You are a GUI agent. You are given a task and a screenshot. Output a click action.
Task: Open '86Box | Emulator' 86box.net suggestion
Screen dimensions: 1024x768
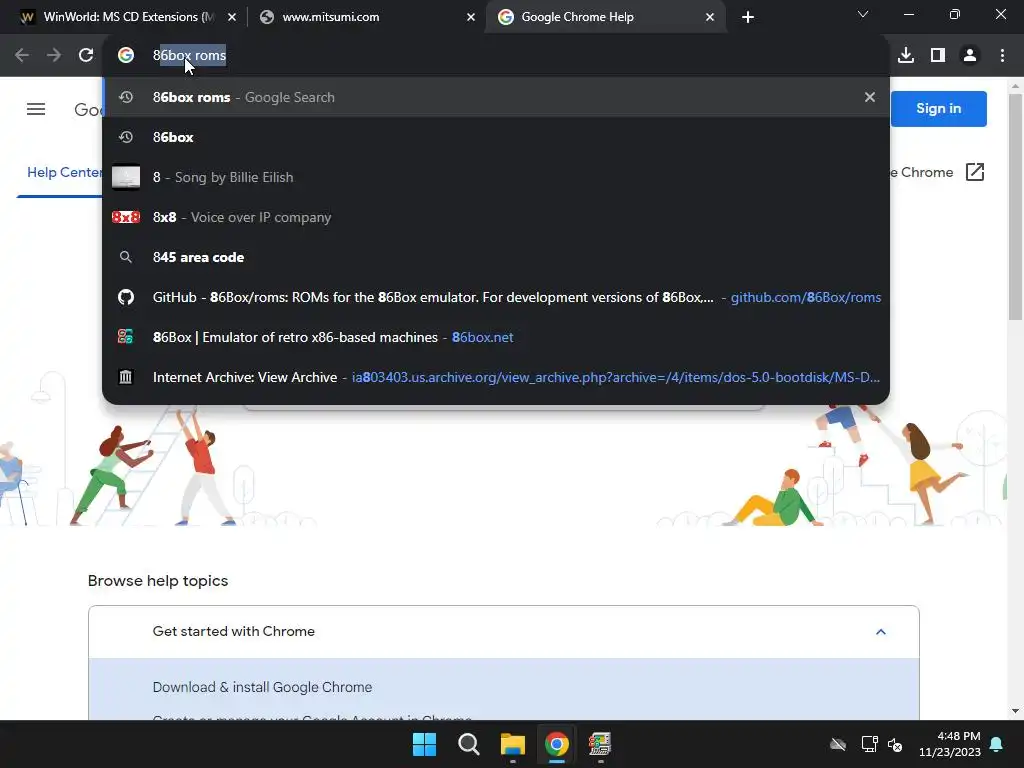pyautogui.click(x=496, y=337)
